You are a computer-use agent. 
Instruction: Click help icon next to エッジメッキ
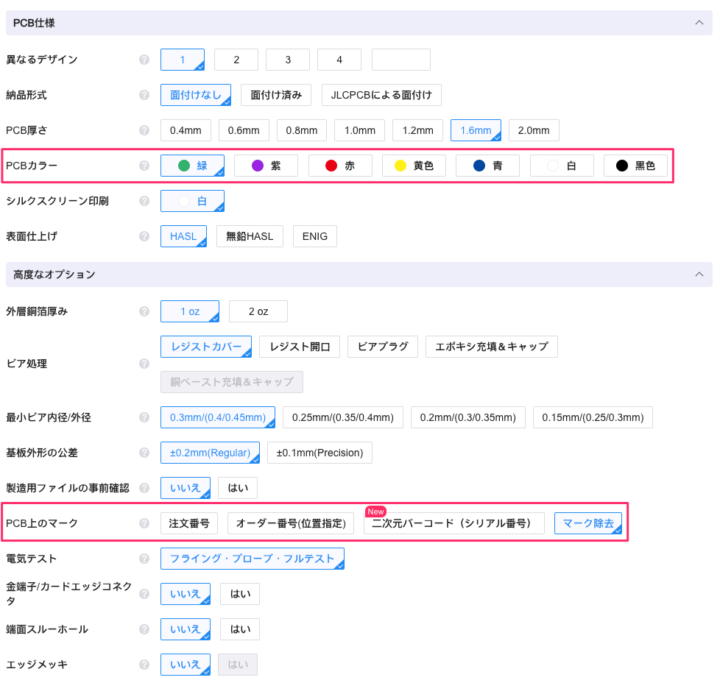145,664
